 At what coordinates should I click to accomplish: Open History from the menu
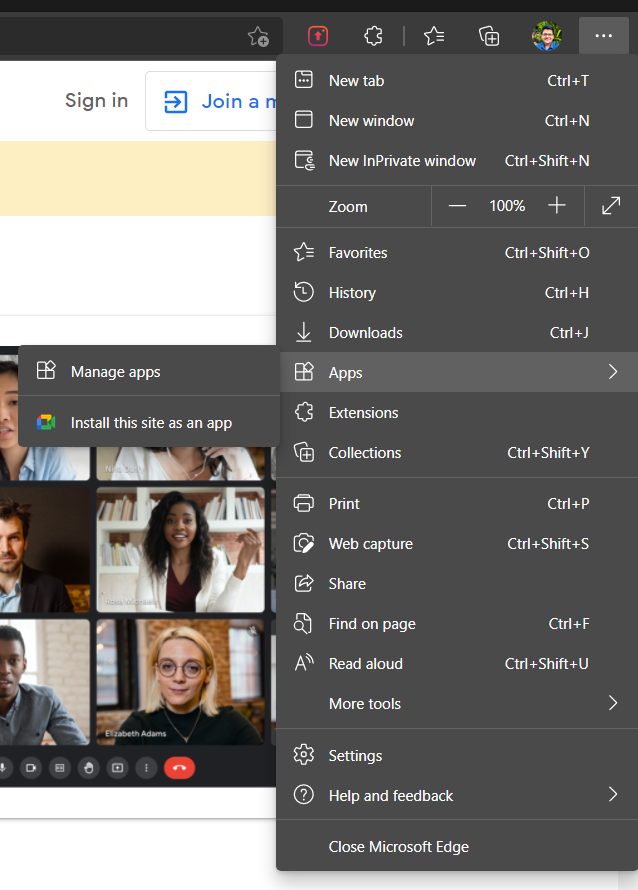pyautogui.click(x=457, y=293)
